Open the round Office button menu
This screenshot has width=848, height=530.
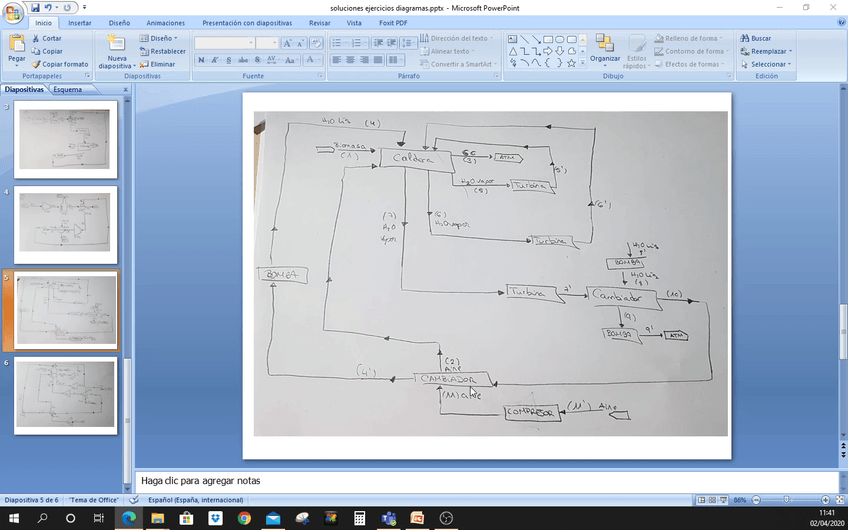(x=12, y=12)
